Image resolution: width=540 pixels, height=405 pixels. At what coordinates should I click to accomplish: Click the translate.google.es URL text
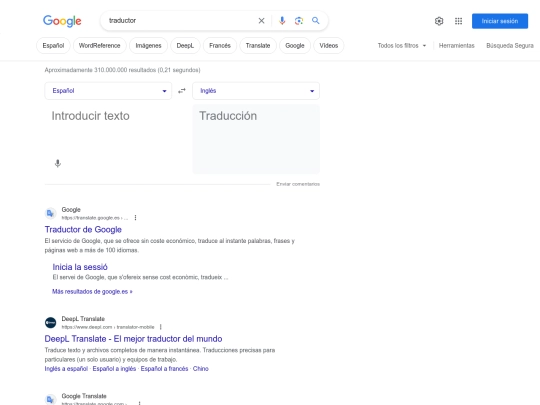pos(95,218)
